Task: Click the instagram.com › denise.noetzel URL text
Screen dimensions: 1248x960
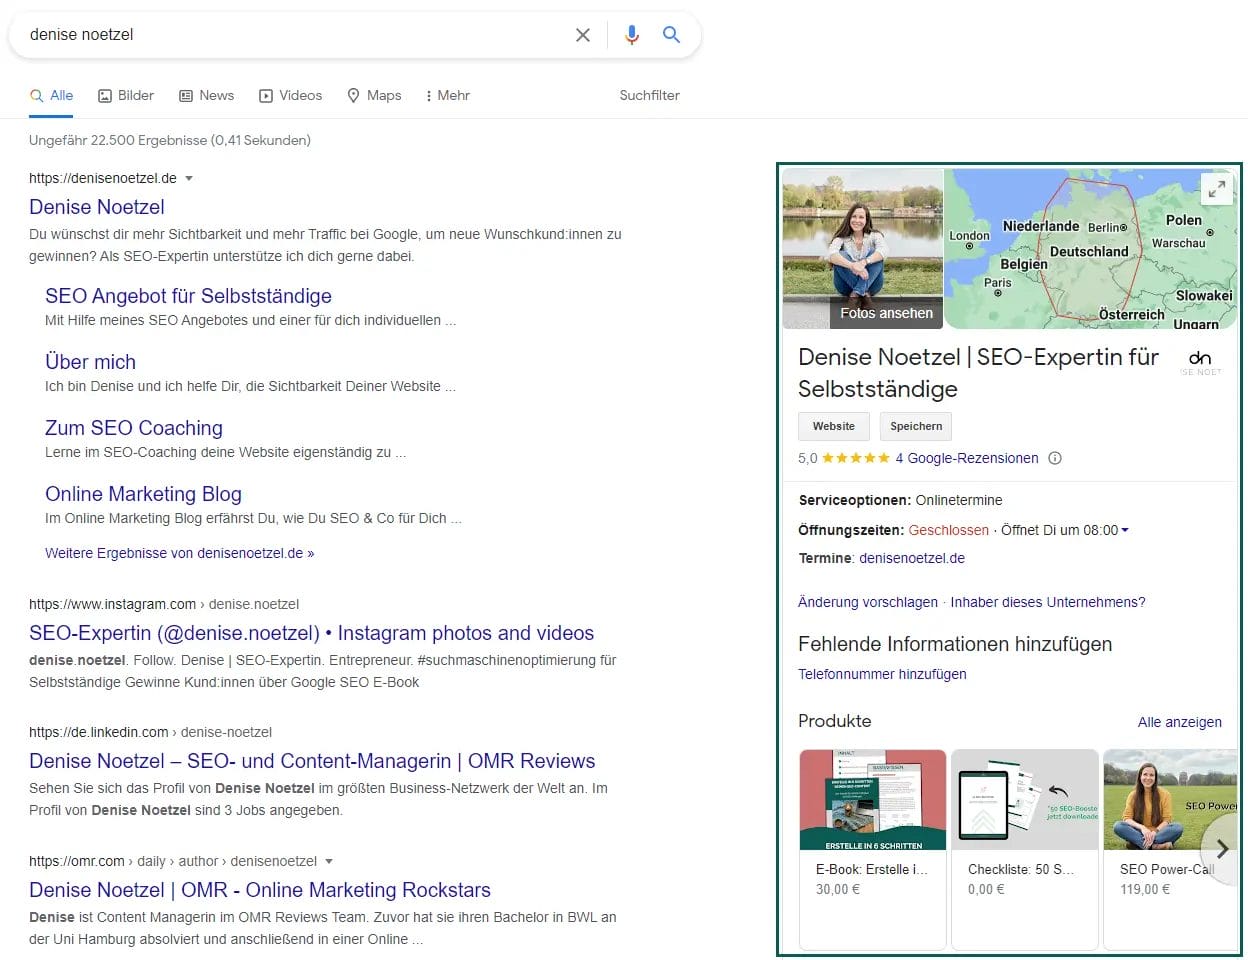Action: point(164,604)
